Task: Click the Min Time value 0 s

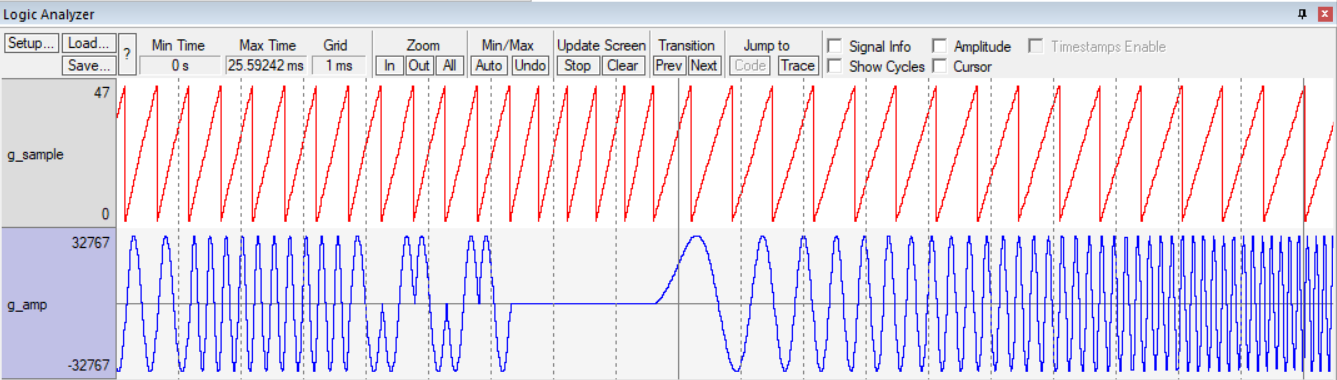Action: [x=179, y=66]
